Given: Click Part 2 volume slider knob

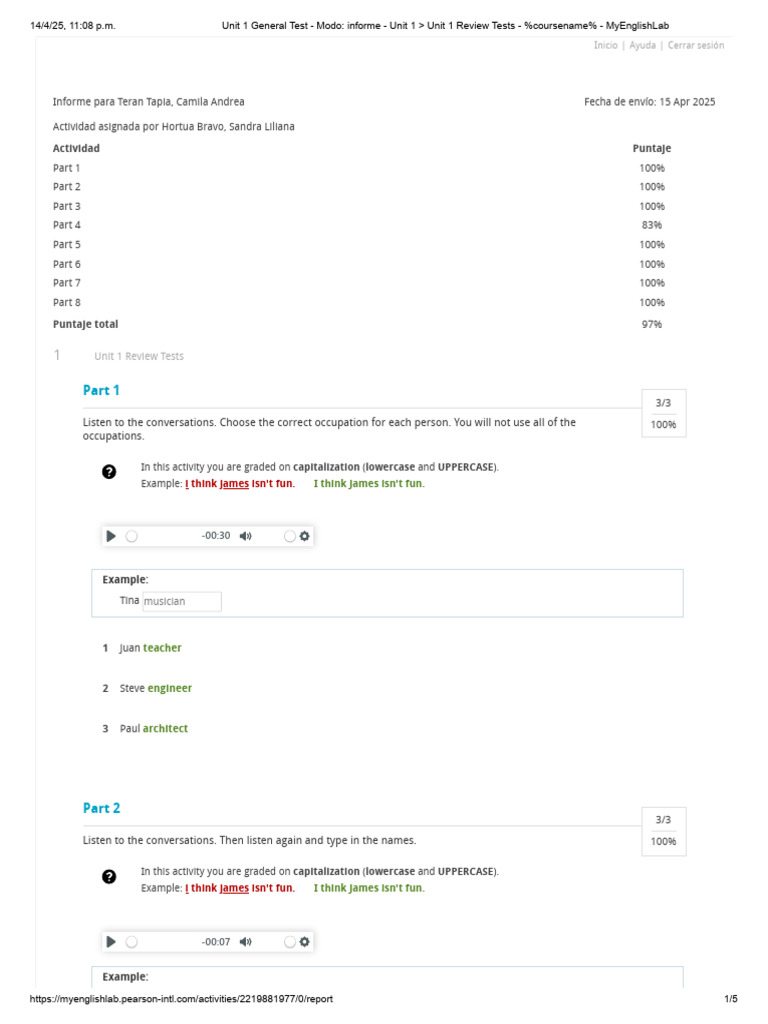Looking at the screenshot, I should click(x=290, y=942).
